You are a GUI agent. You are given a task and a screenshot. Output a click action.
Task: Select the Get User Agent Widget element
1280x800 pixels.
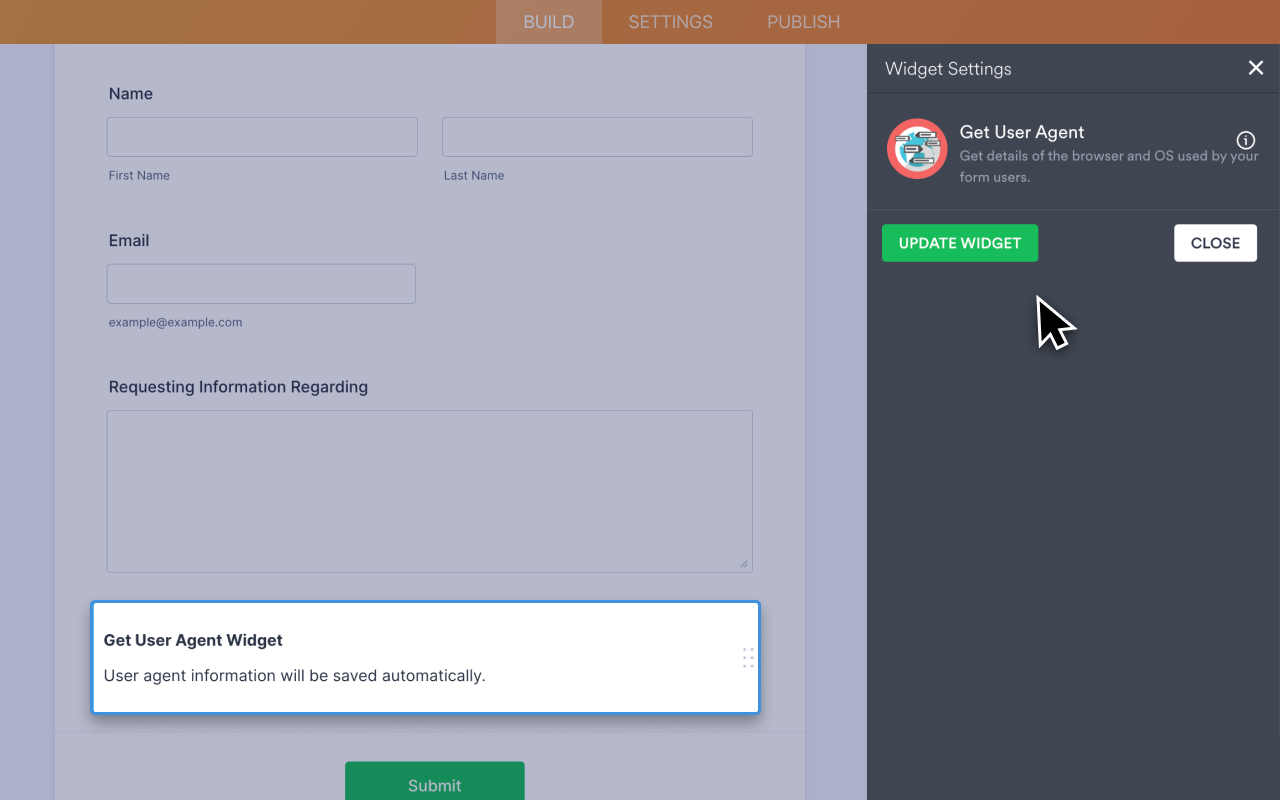425,657
